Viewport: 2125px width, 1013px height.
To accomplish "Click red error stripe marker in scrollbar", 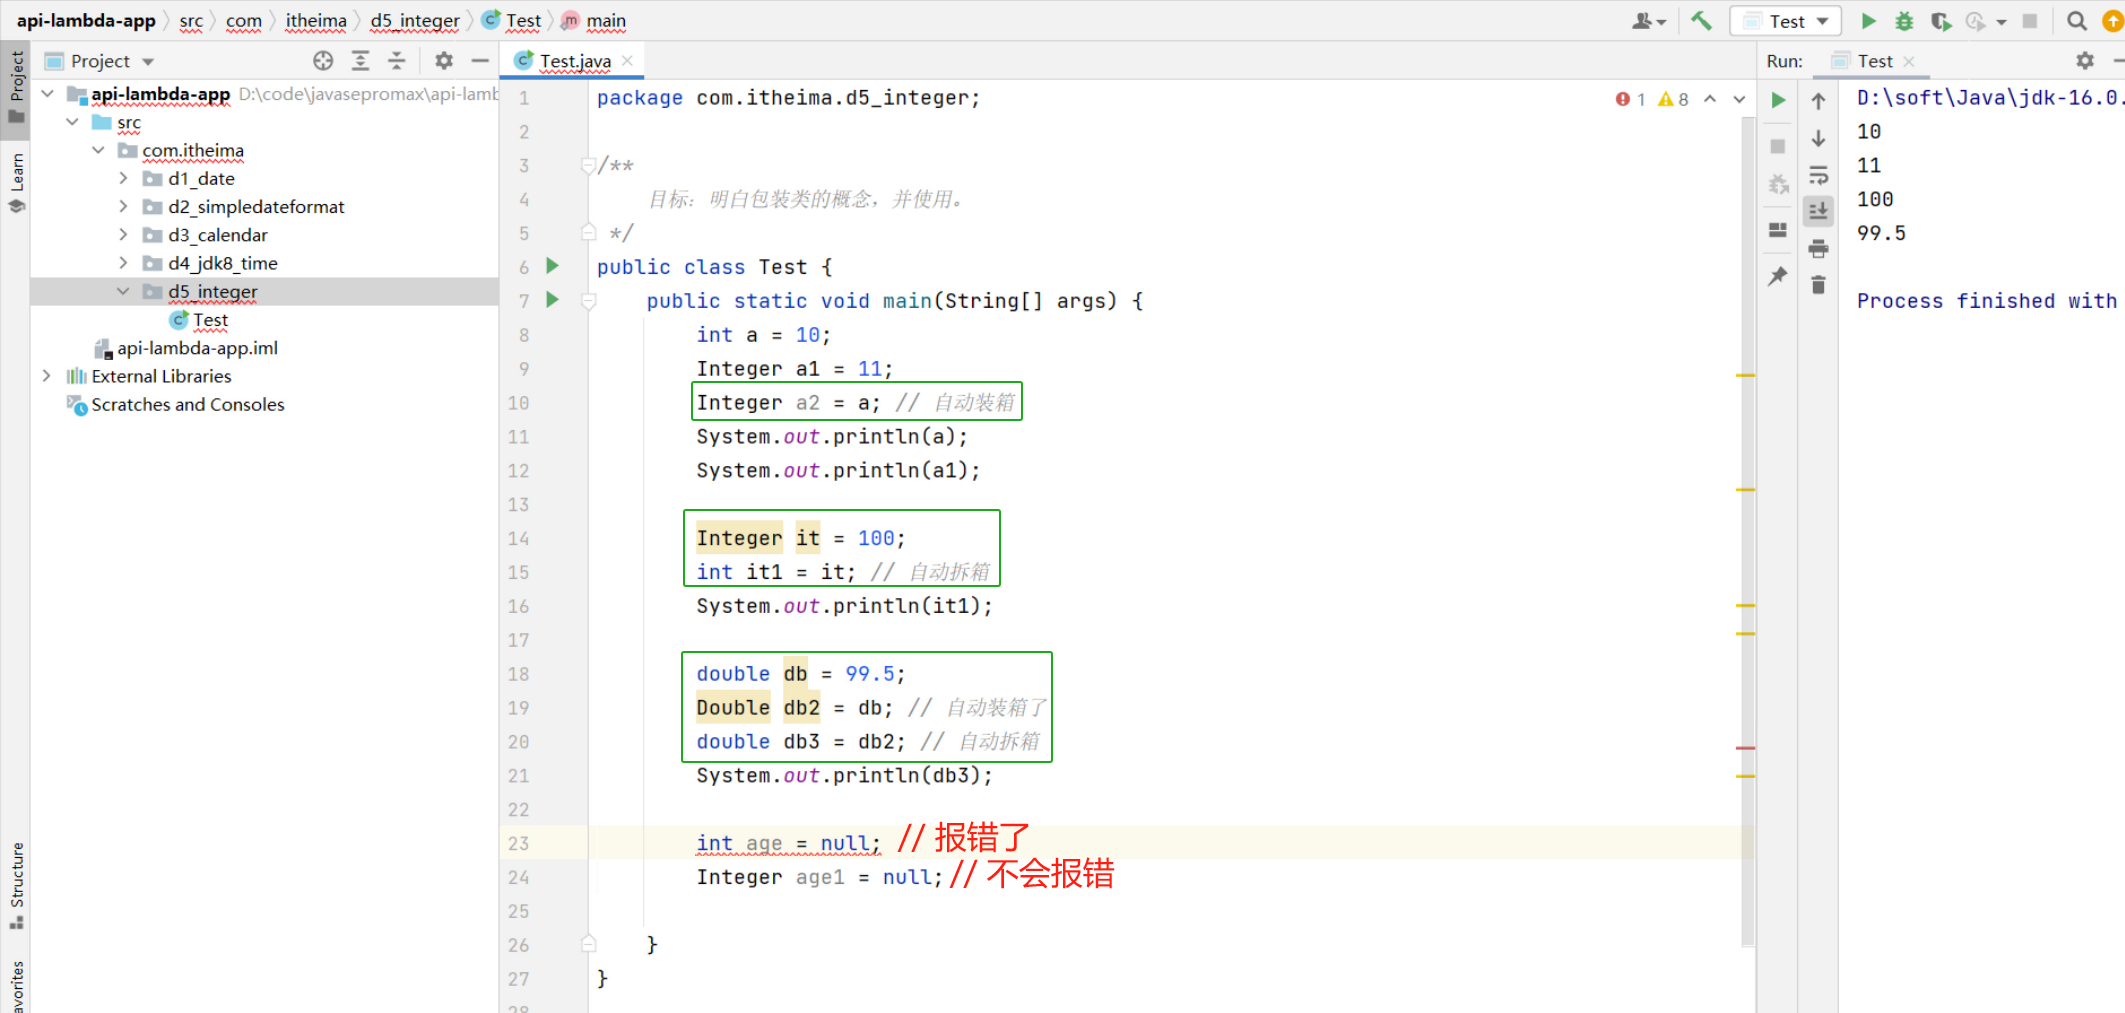I will tap(1746, 748).
